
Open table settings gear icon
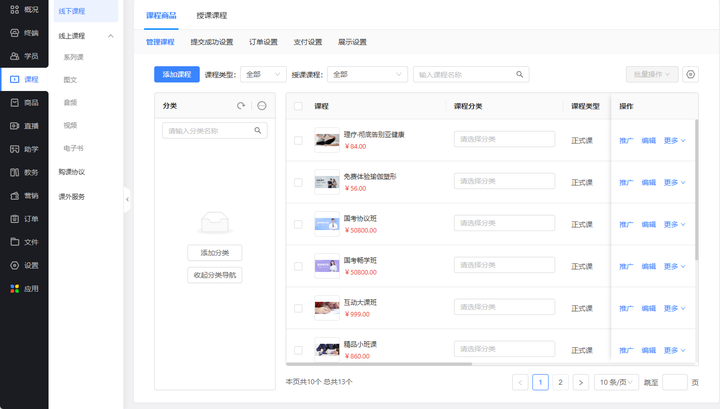click(x=690, y=75)
